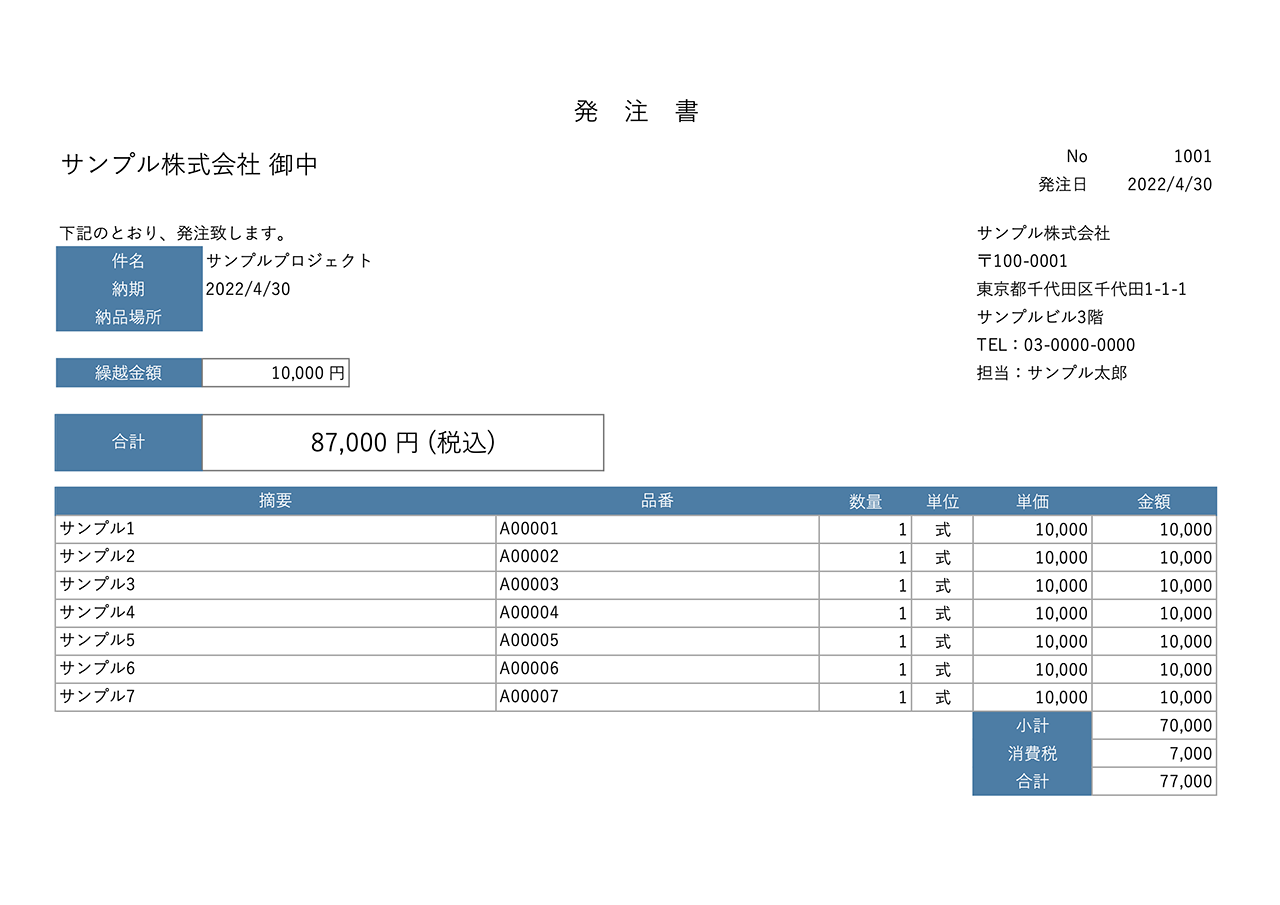Select the 単価 column header

point(1032,501)
